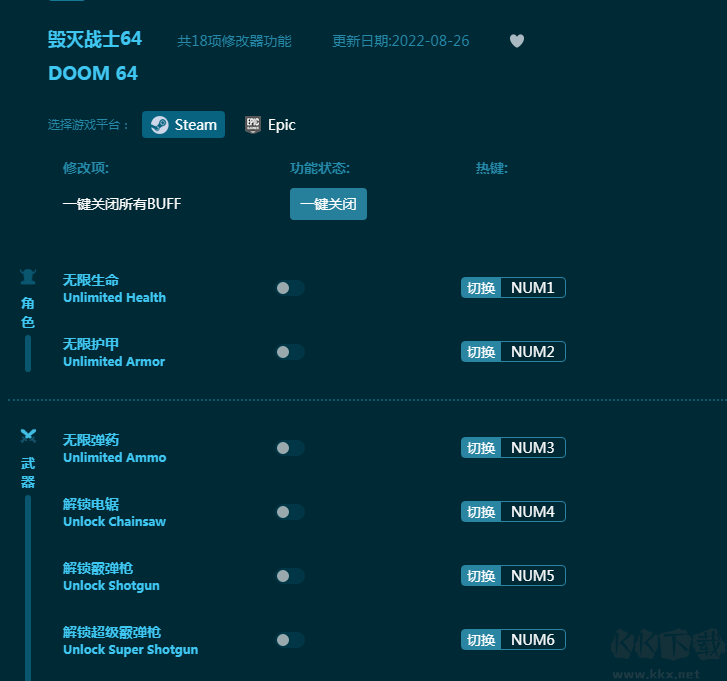Click the NUM2 hotkey field
Image resolution: width=727 pixels, height=681 pixels.
pos(533,352)
